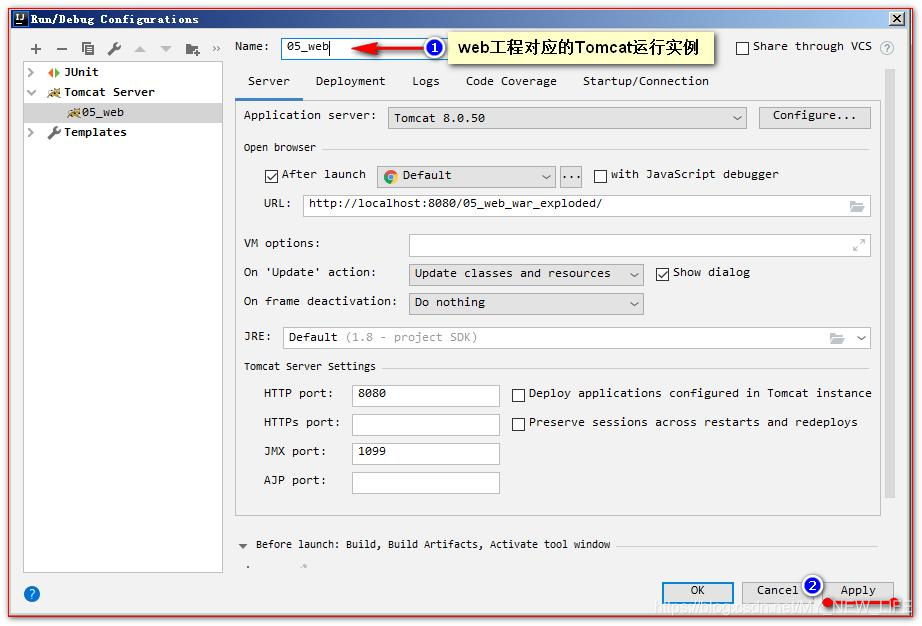The image size is (922, 626).
Task: Switch to the Startup/Connection tab
Action: coord(646,81)
